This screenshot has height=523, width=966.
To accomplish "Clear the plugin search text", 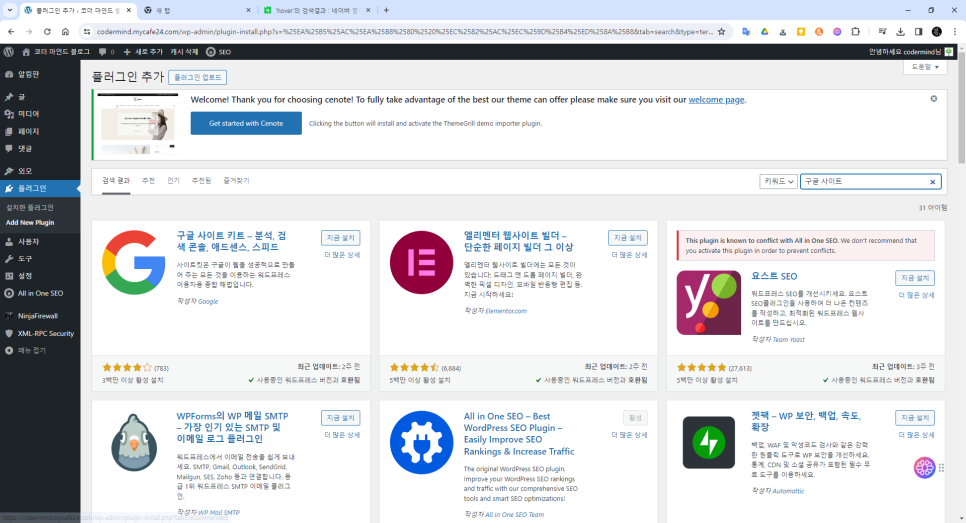I will [x=933, y=182].
